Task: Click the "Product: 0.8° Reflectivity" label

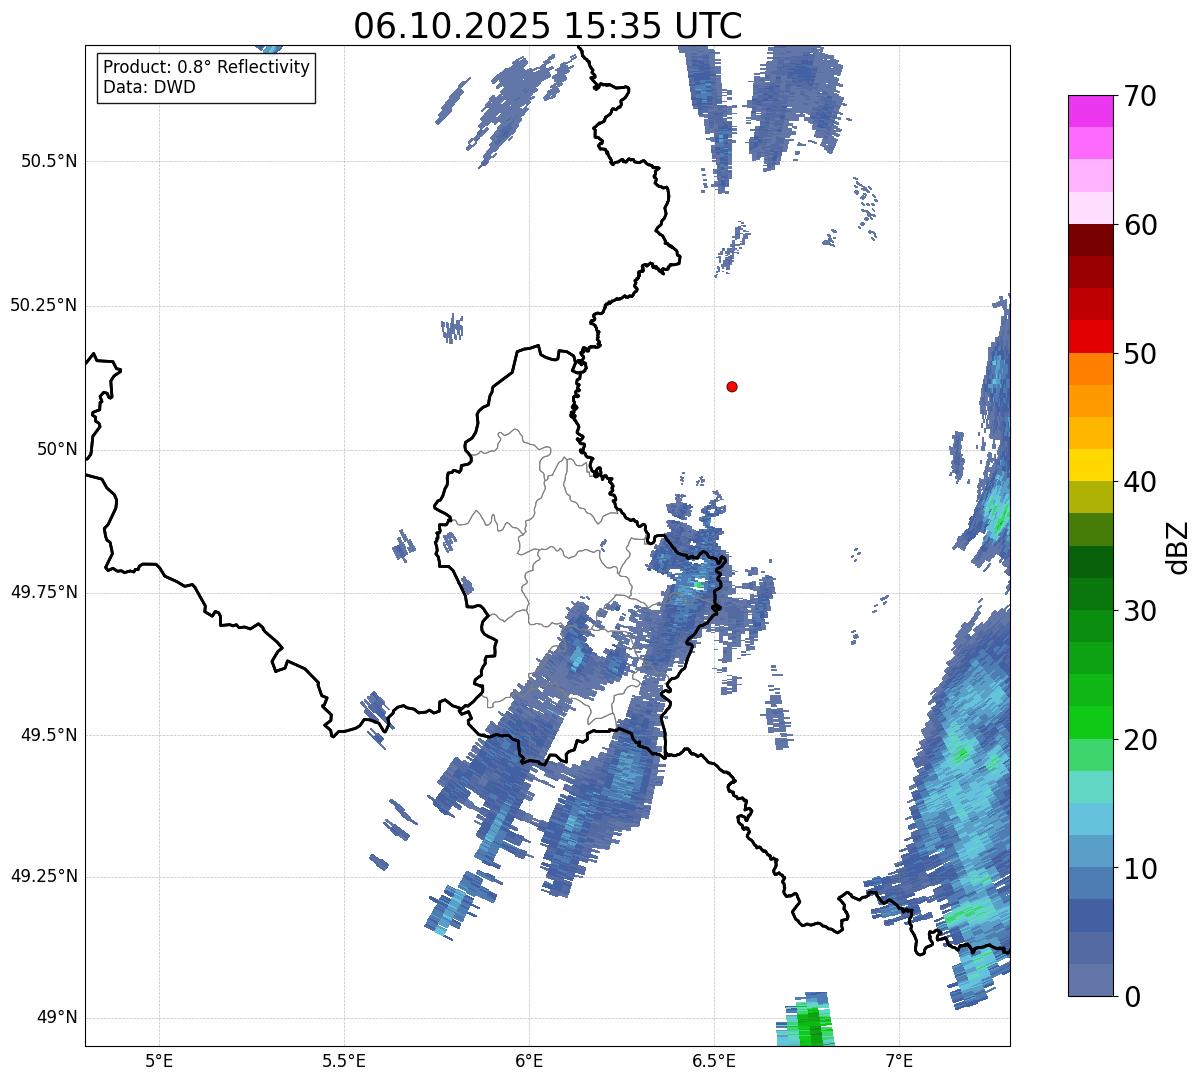Action: click(x=206, y=67)
